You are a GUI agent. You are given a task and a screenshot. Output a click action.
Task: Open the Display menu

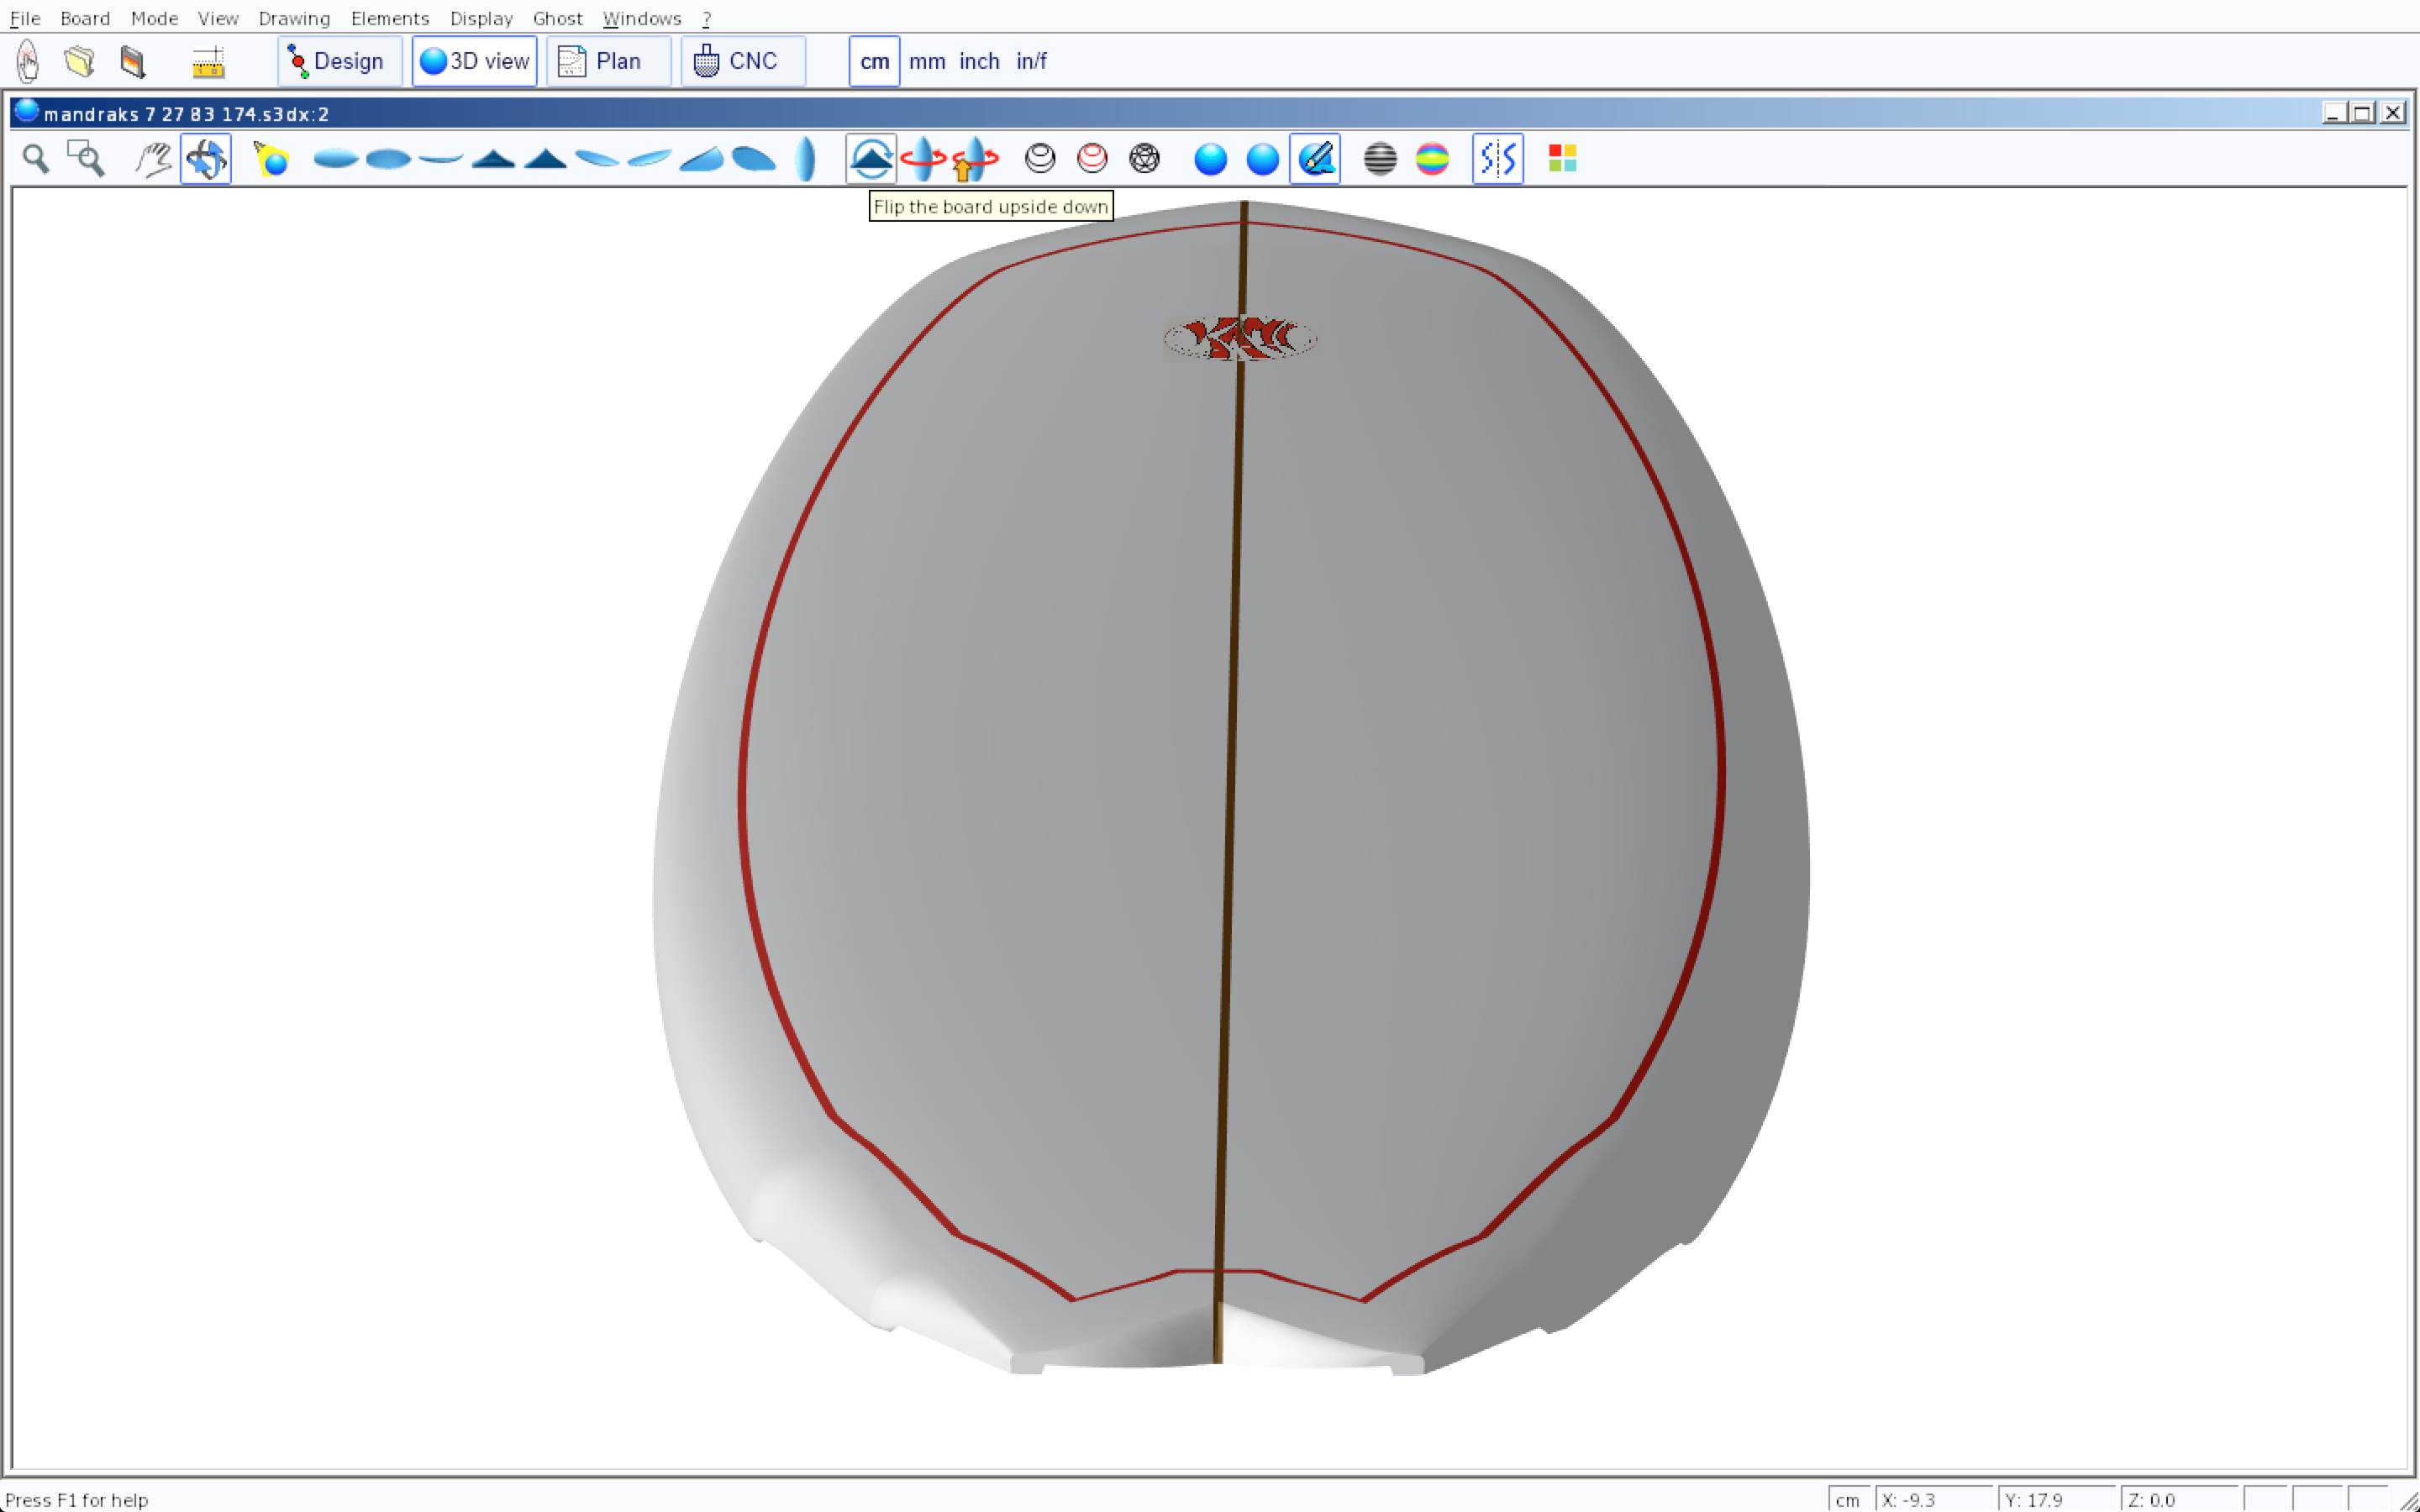pos(481,18)
